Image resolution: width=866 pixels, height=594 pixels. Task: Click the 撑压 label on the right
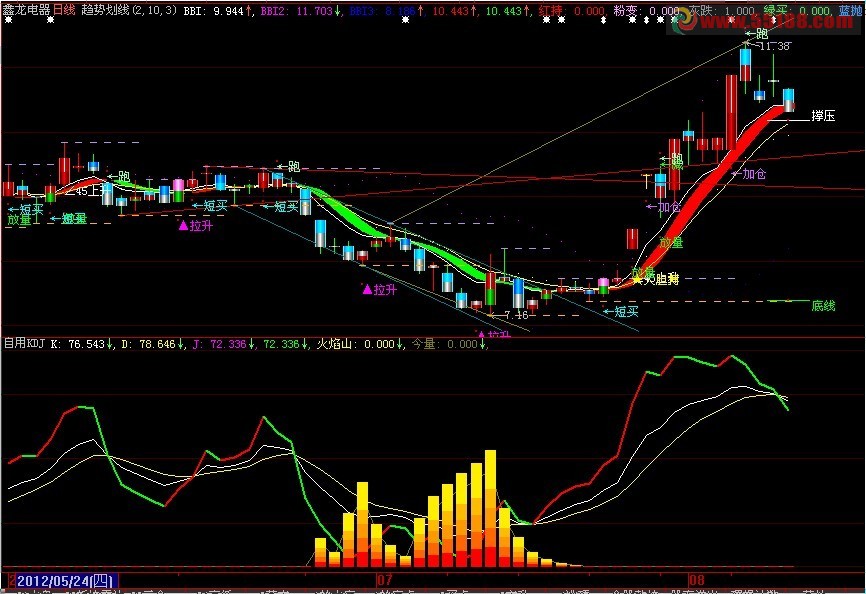(823, 116)
